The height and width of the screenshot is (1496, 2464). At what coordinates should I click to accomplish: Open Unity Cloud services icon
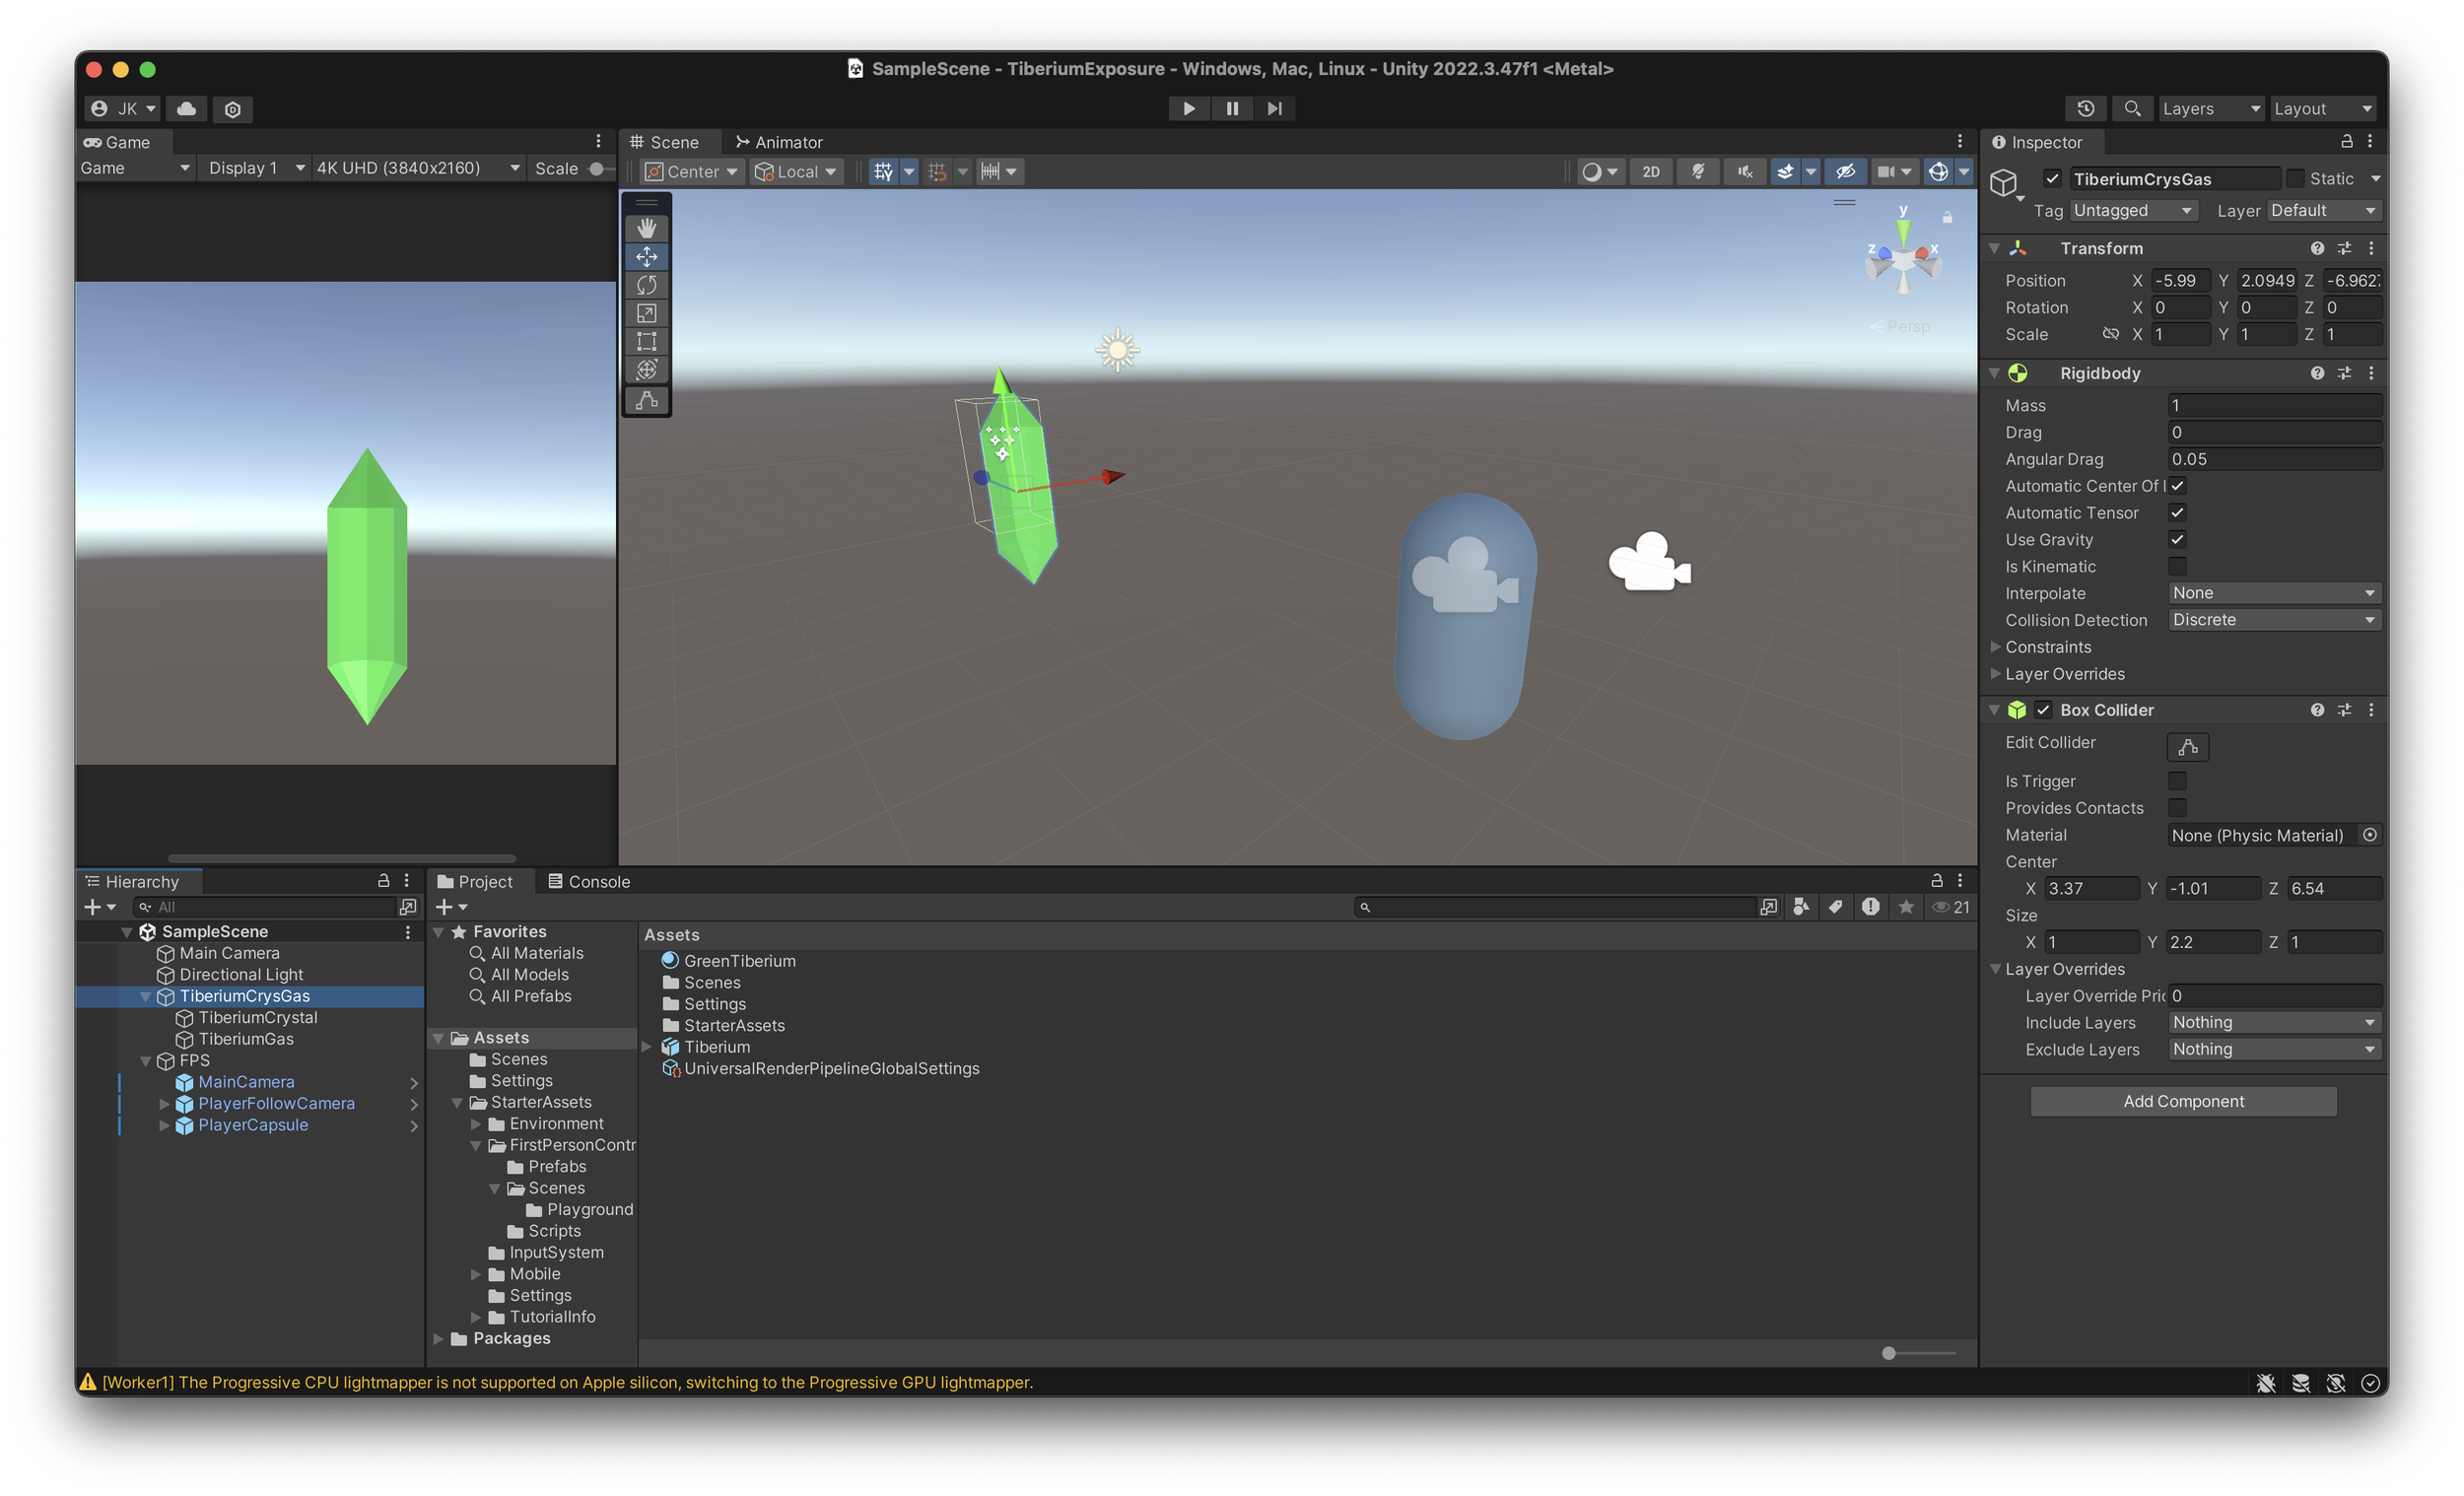(x=187, y=108)
